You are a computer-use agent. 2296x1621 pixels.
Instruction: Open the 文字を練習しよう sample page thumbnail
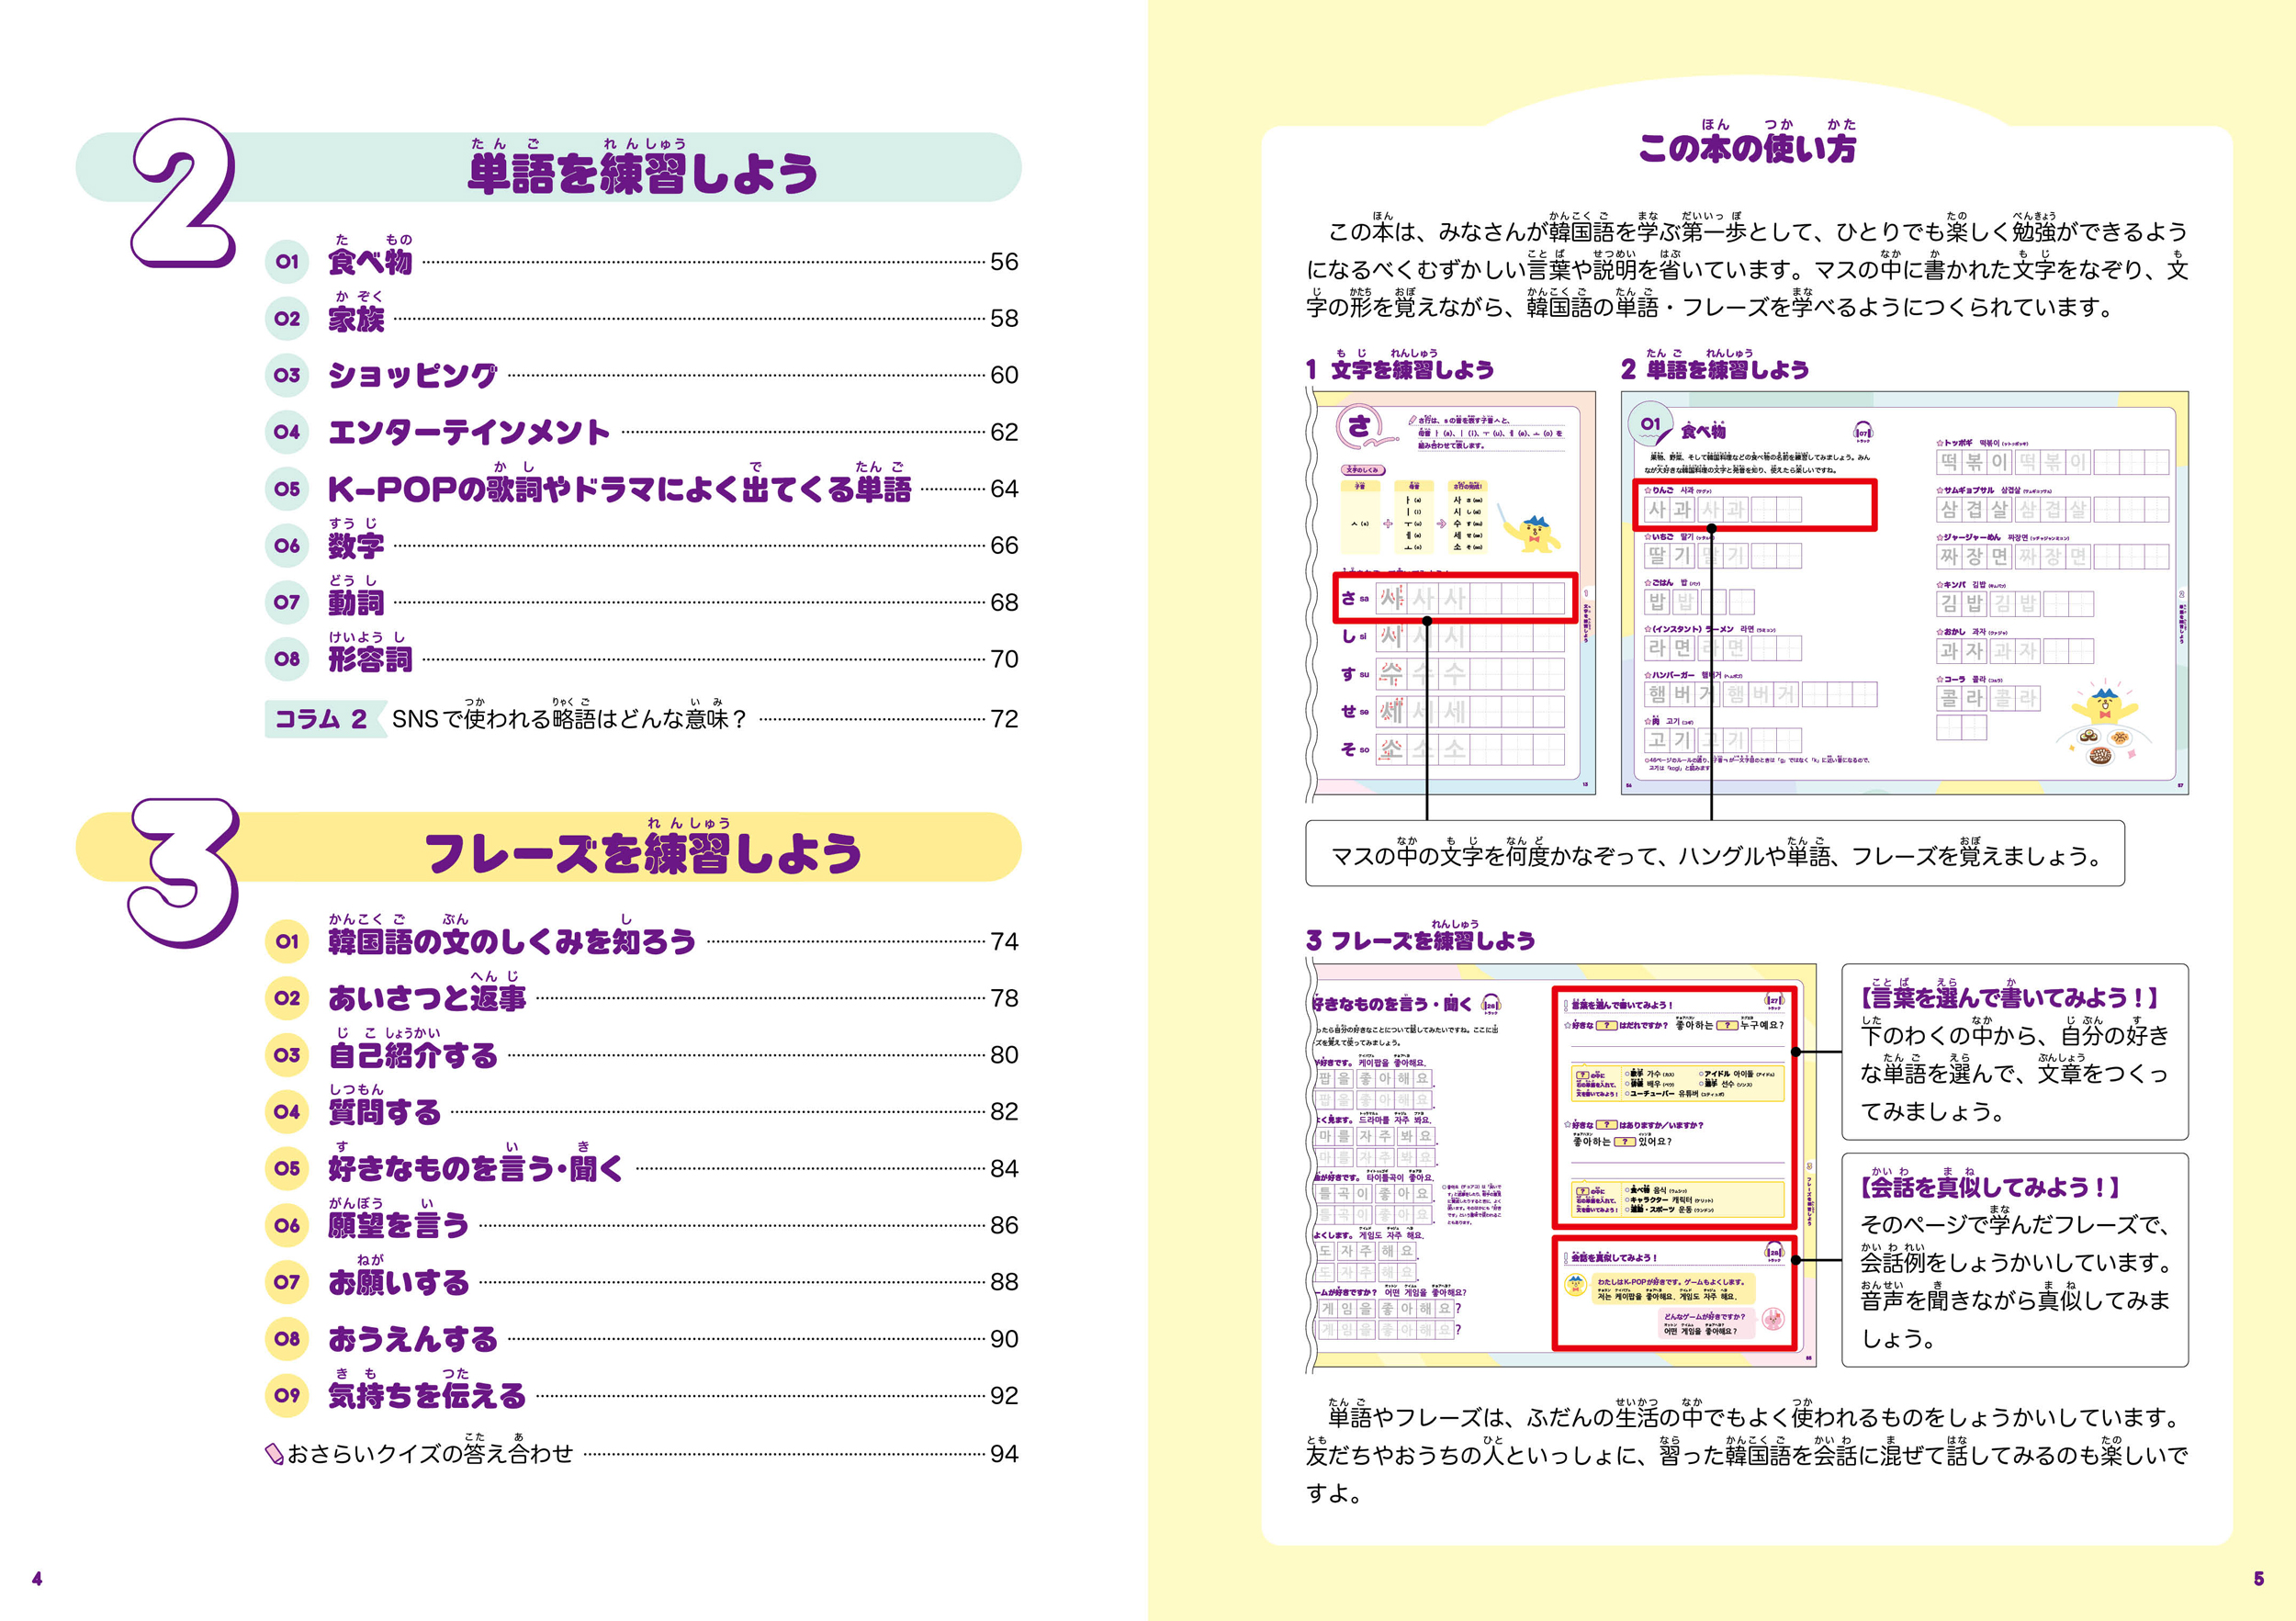tap(1450, 594)
